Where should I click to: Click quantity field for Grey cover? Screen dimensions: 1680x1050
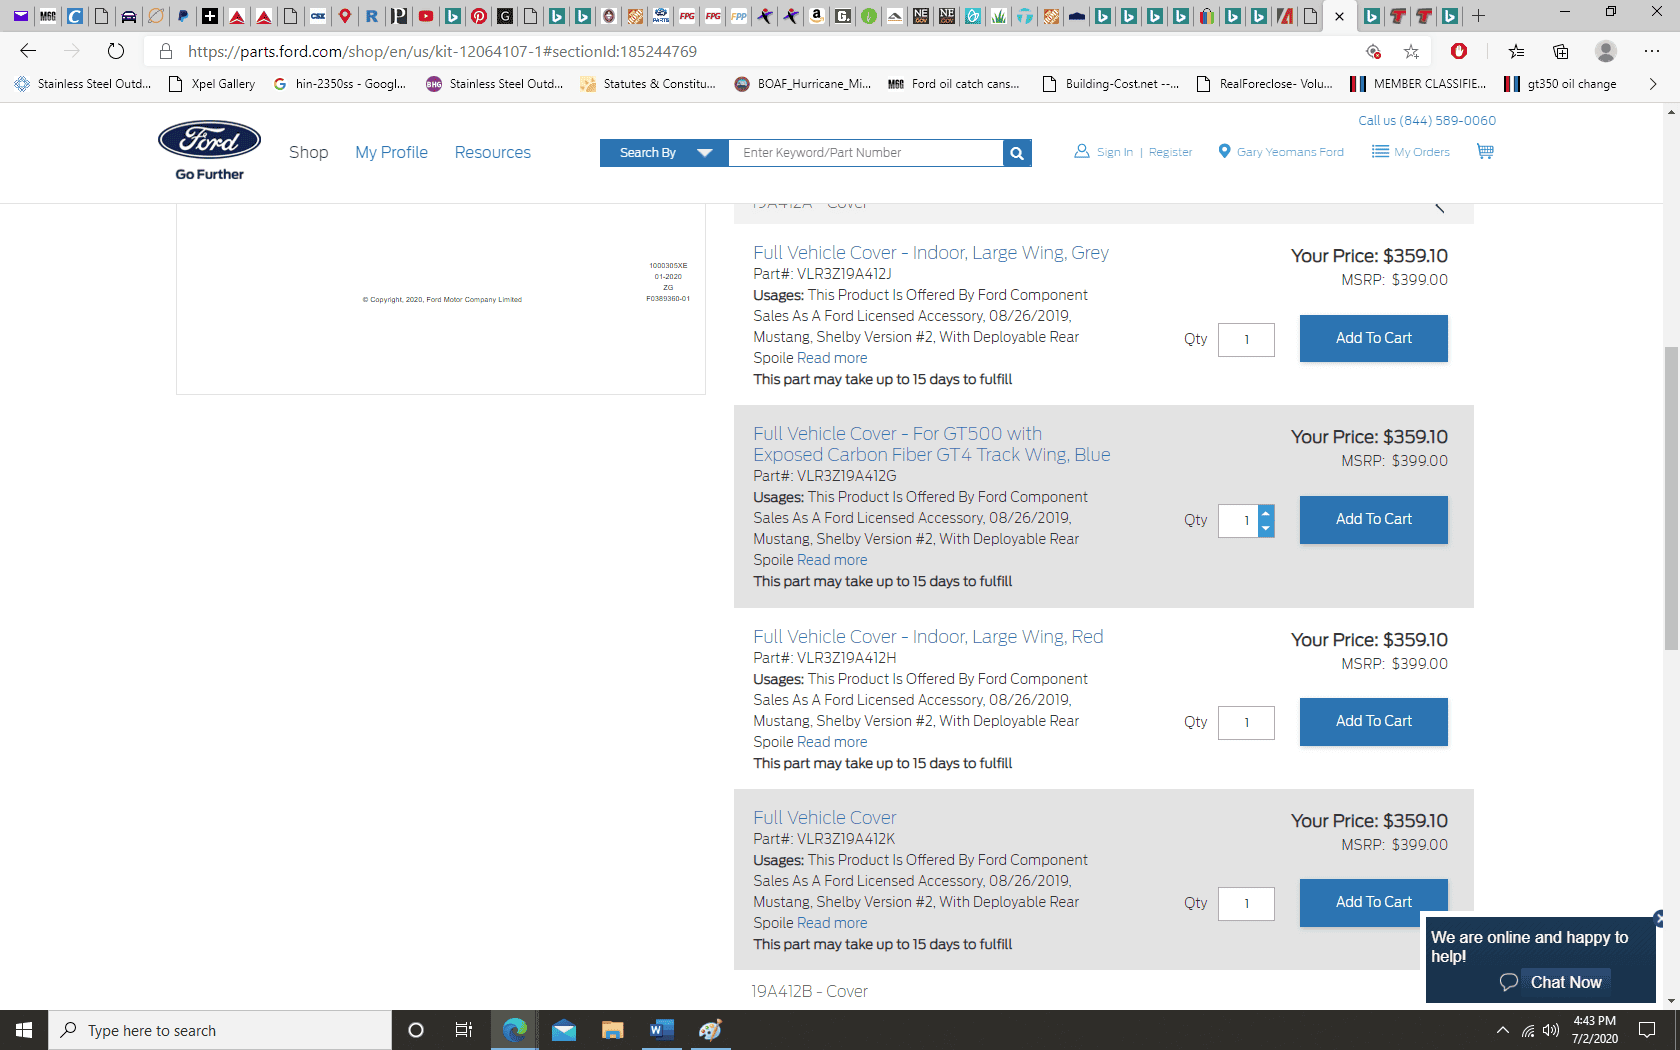pos(1246,339)
